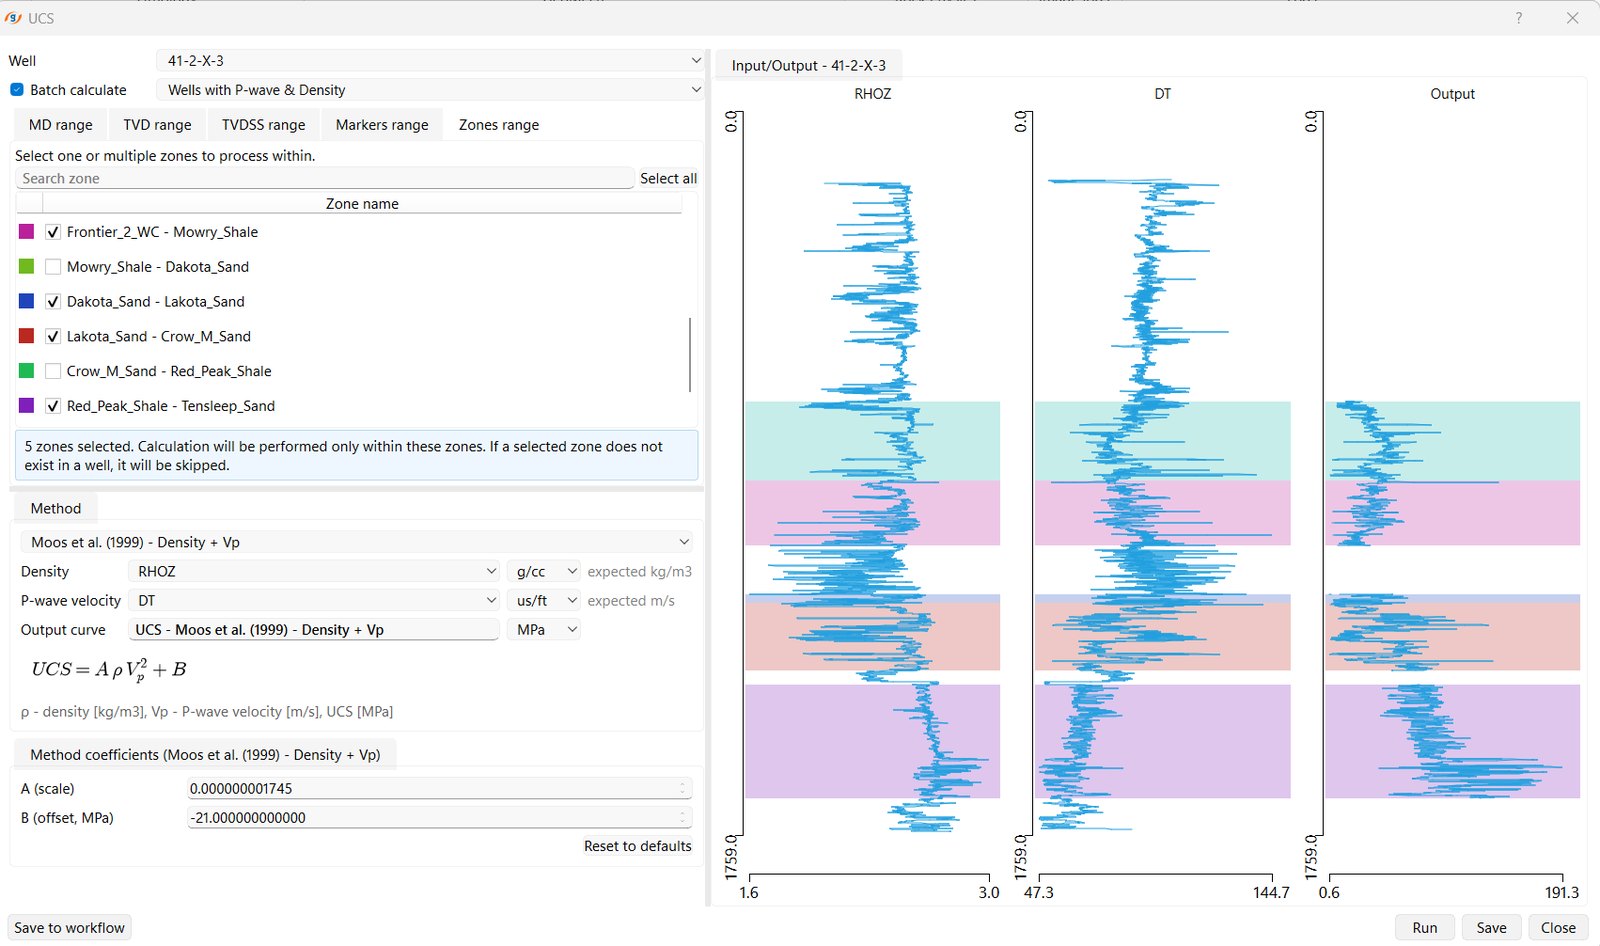Open the g/cc density unit dropdown
The height and width of the screenshot is (946, 1600).
[x=544, y=571]
